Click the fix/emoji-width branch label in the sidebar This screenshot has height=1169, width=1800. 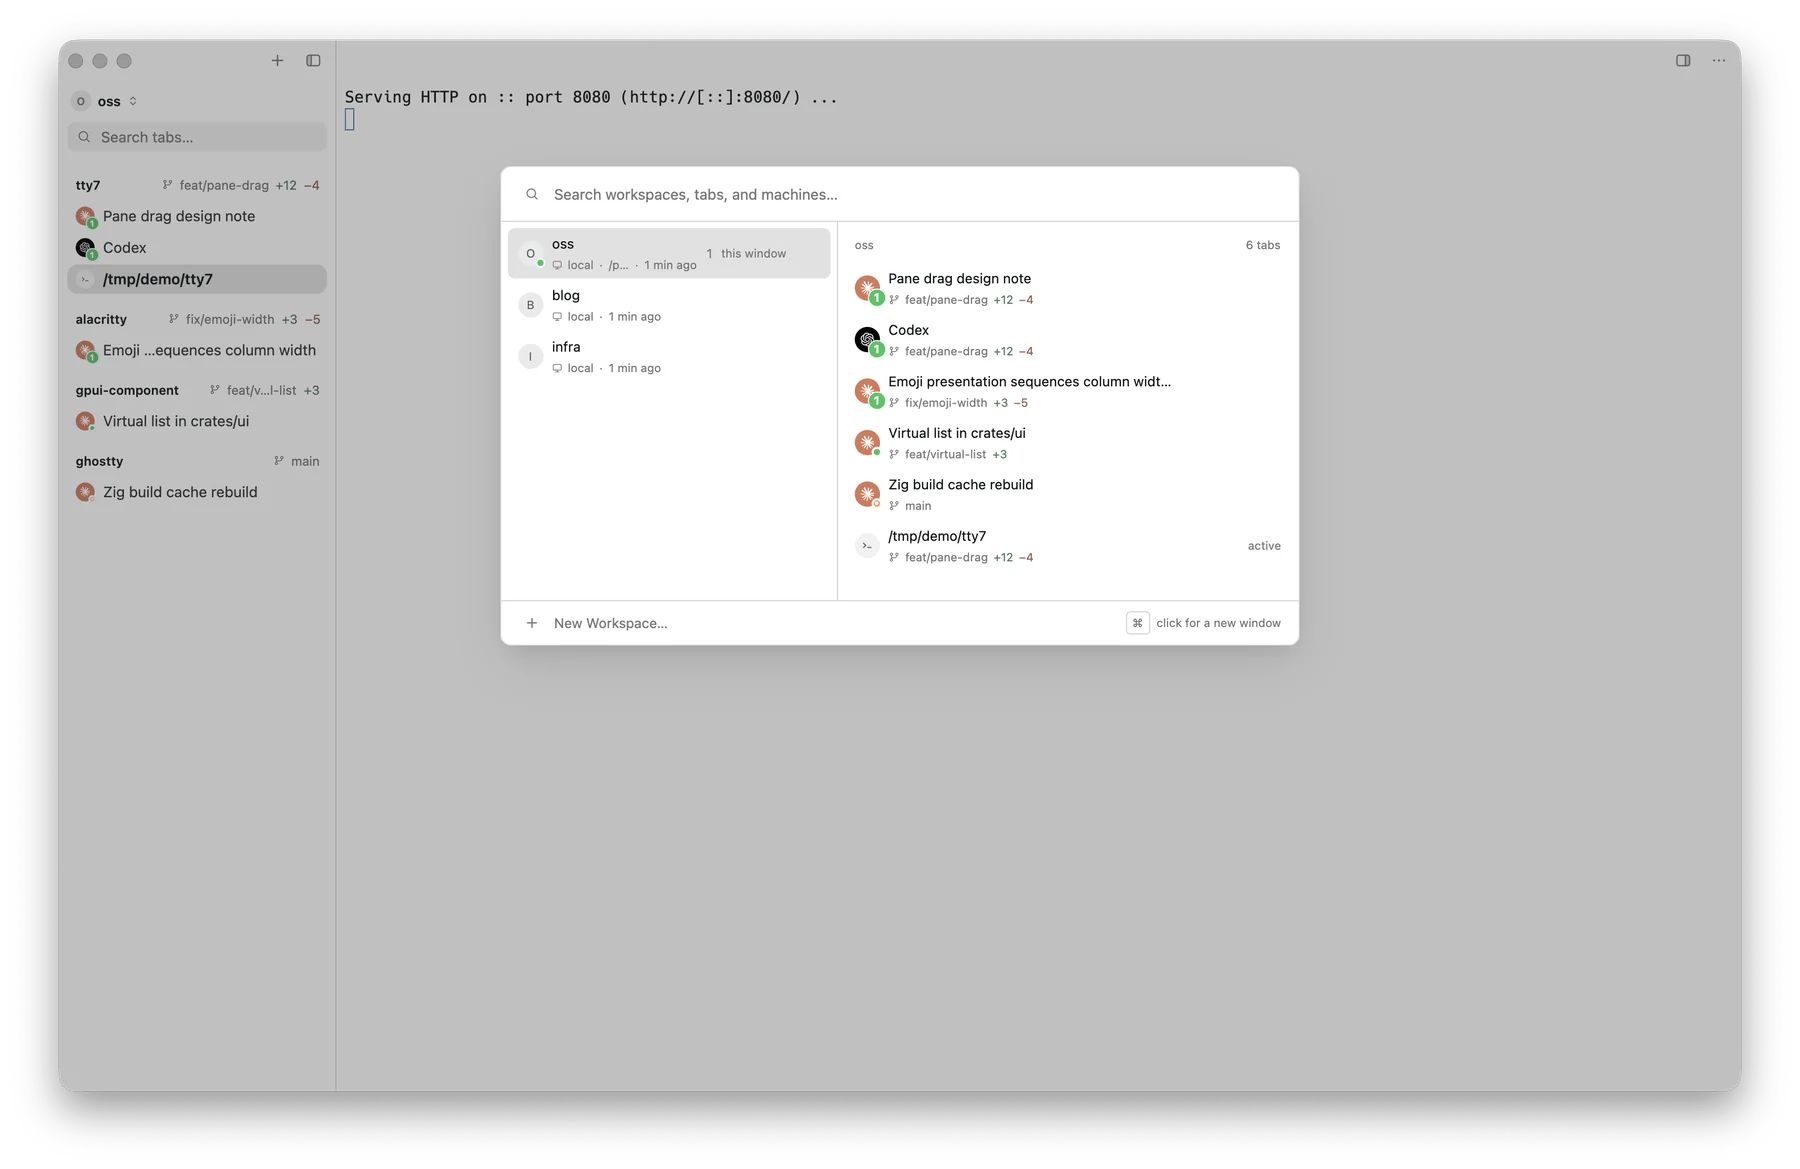230,319
